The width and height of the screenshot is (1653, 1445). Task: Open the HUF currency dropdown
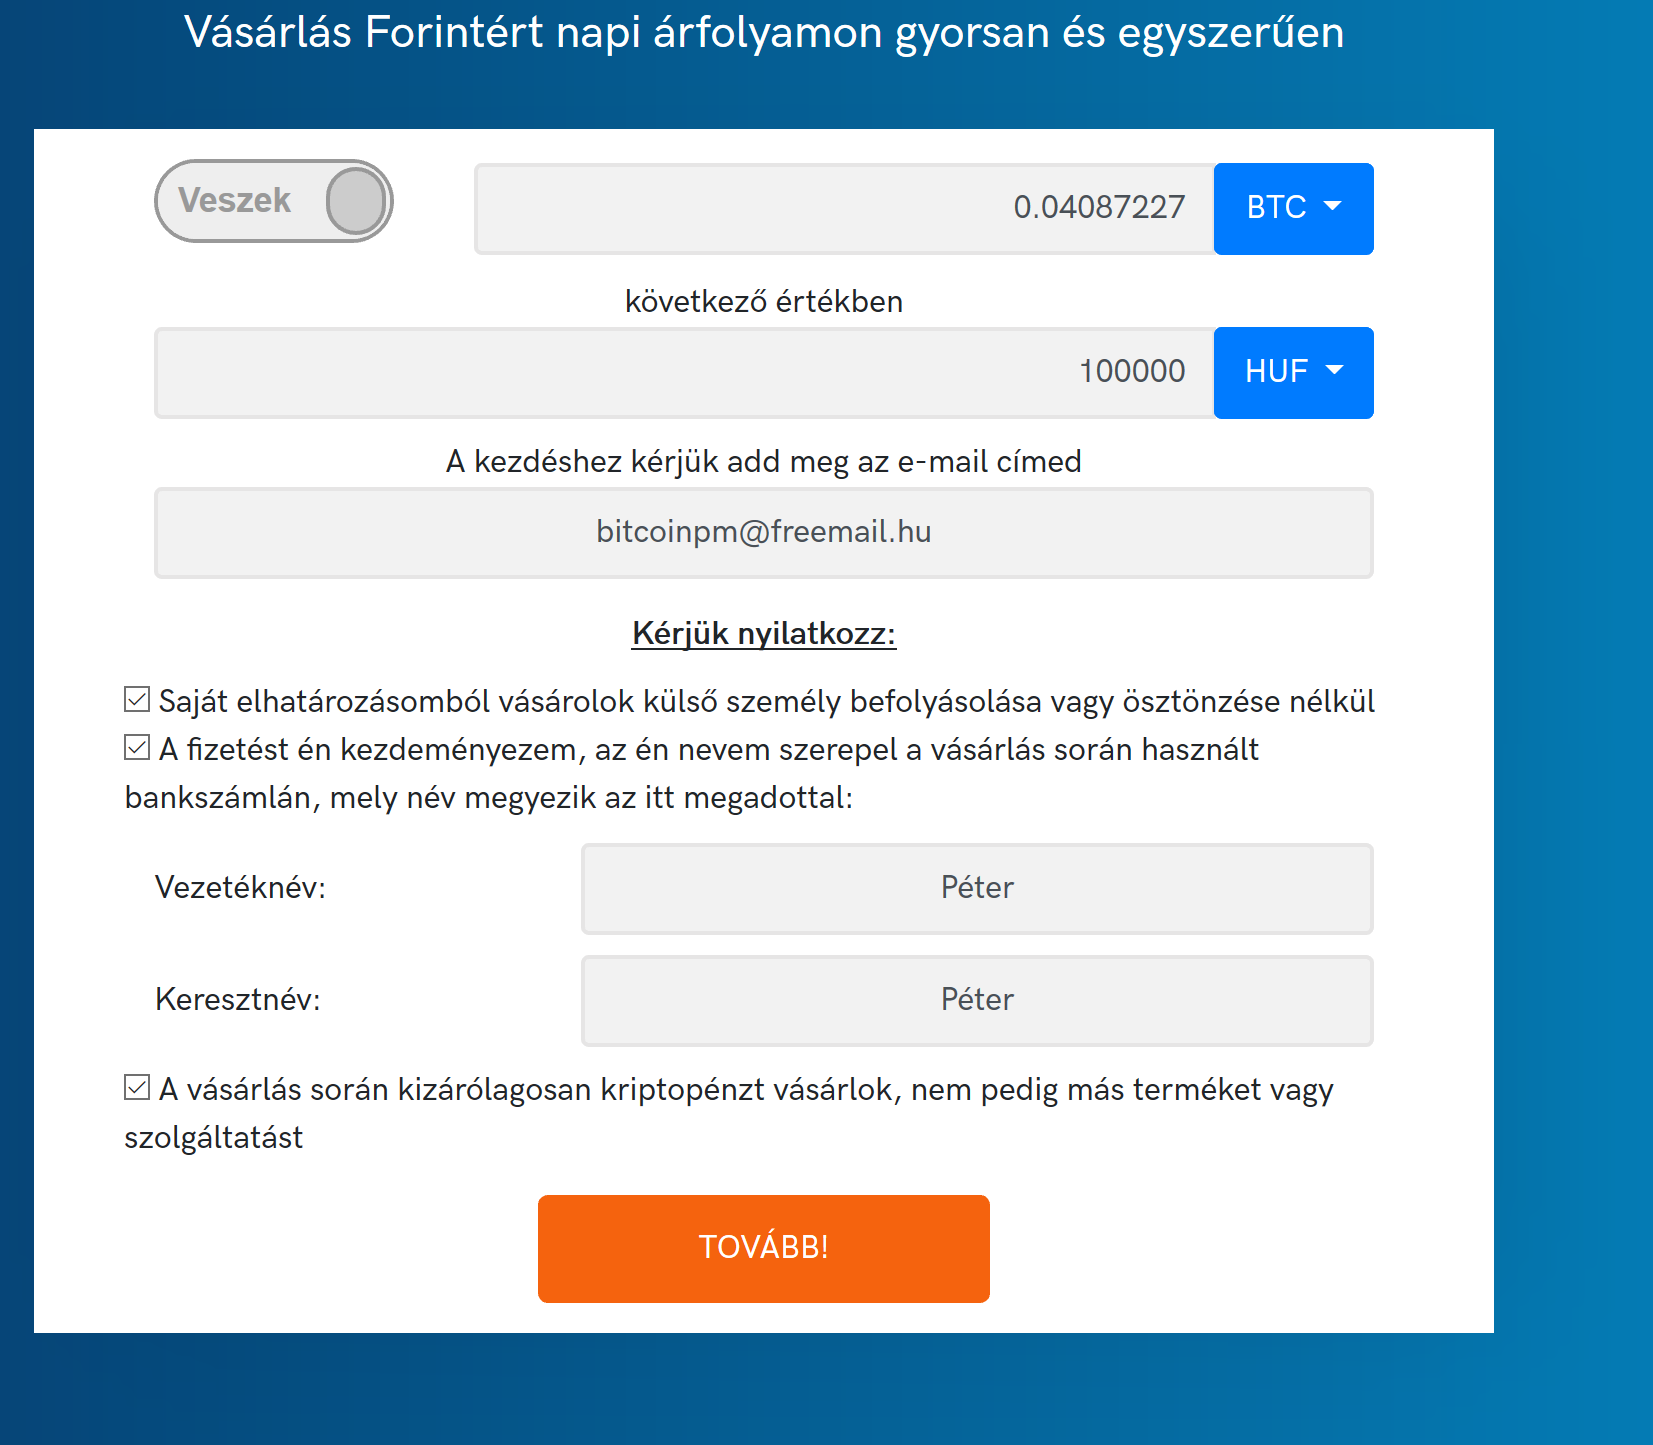(x=1293, y=372)
